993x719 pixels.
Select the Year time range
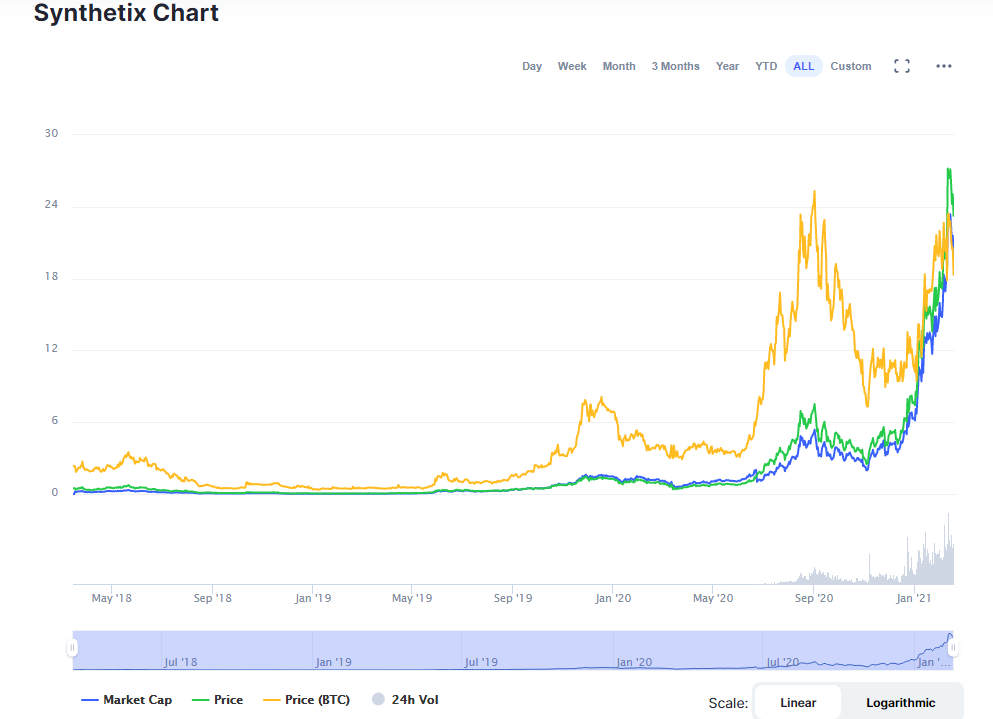pos(727,66)
